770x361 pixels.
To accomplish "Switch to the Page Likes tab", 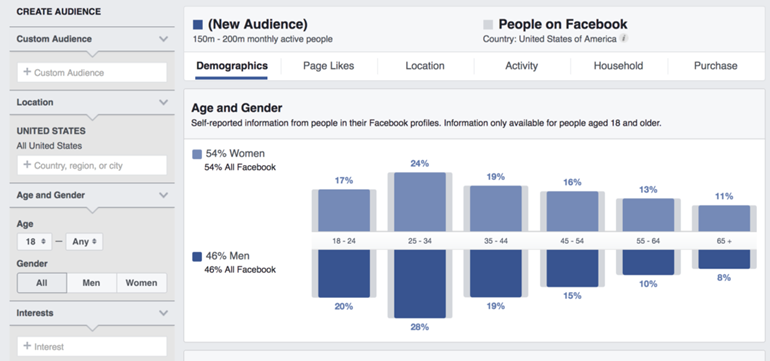I will (x=329, y=66).
